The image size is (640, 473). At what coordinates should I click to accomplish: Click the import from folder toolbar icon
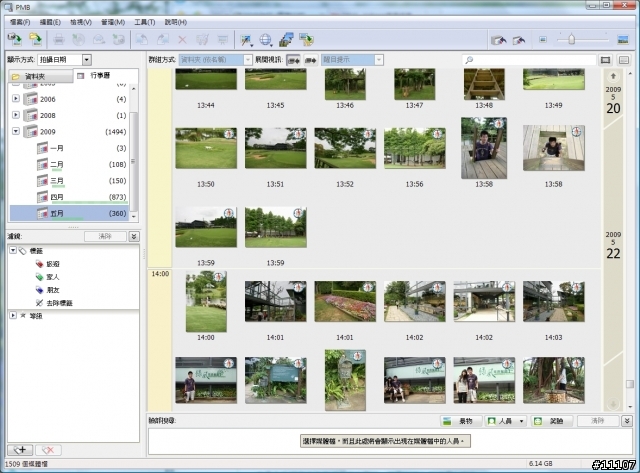pyautogui.click(x=36, y=40)
